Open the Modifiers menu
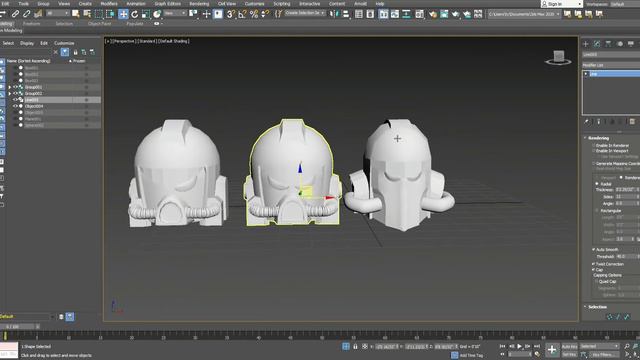 click(x=109, y=4)
